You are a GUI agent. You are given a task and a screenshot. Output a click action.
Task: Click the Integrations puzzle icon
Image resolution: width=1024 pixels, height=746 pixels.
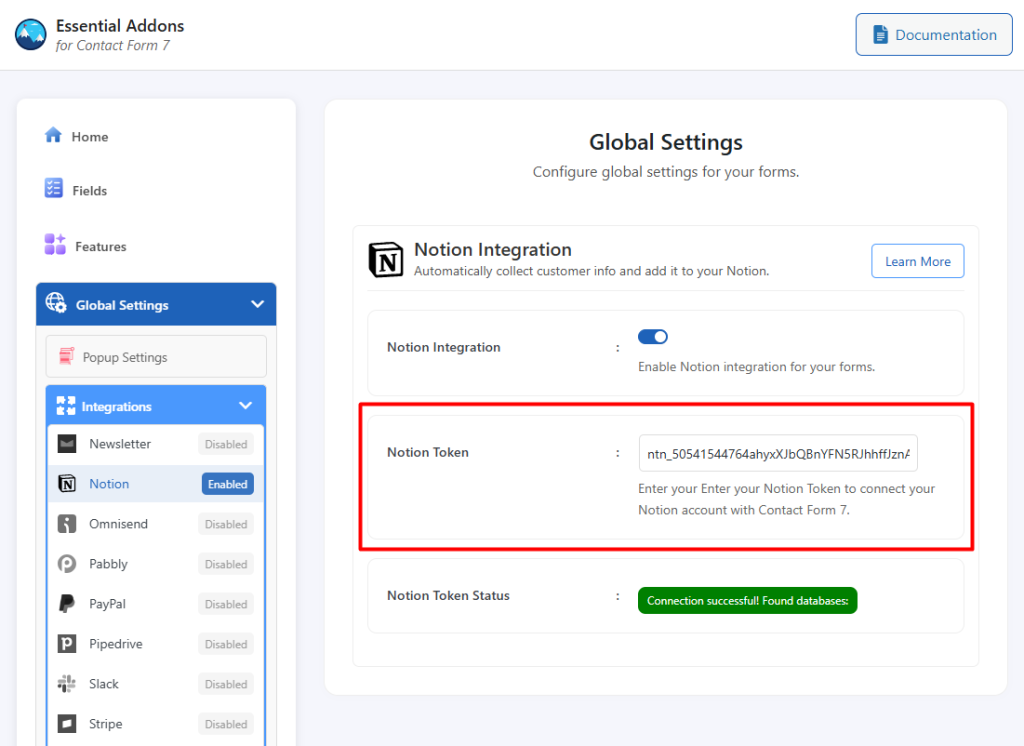[x=66, y=406]
